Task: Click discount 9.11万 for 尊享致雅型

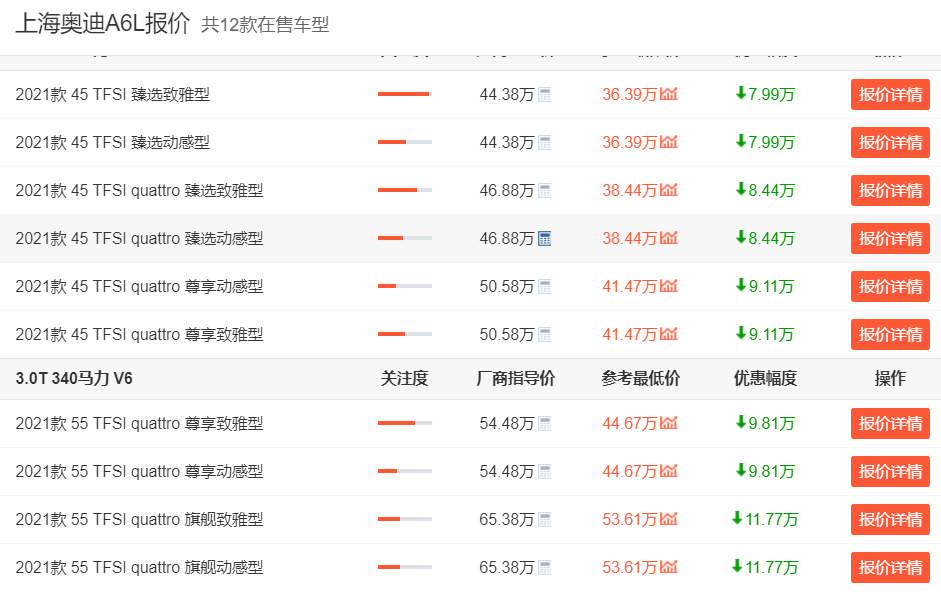Action: point(765,335)
